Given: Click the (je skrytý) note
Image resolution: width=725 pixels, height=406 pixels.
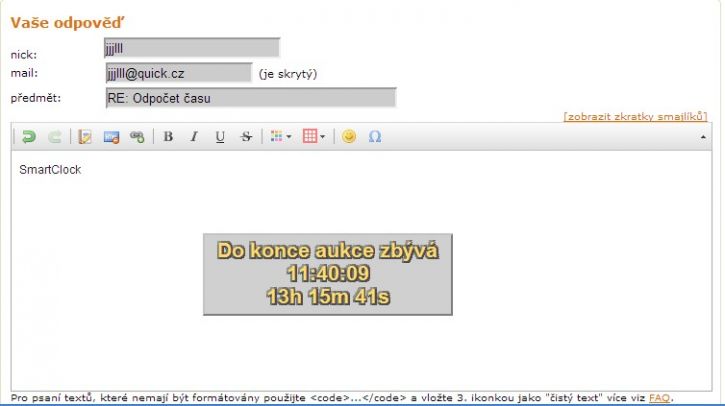Looking at the screenshot, I should click(x=288, y=74).
